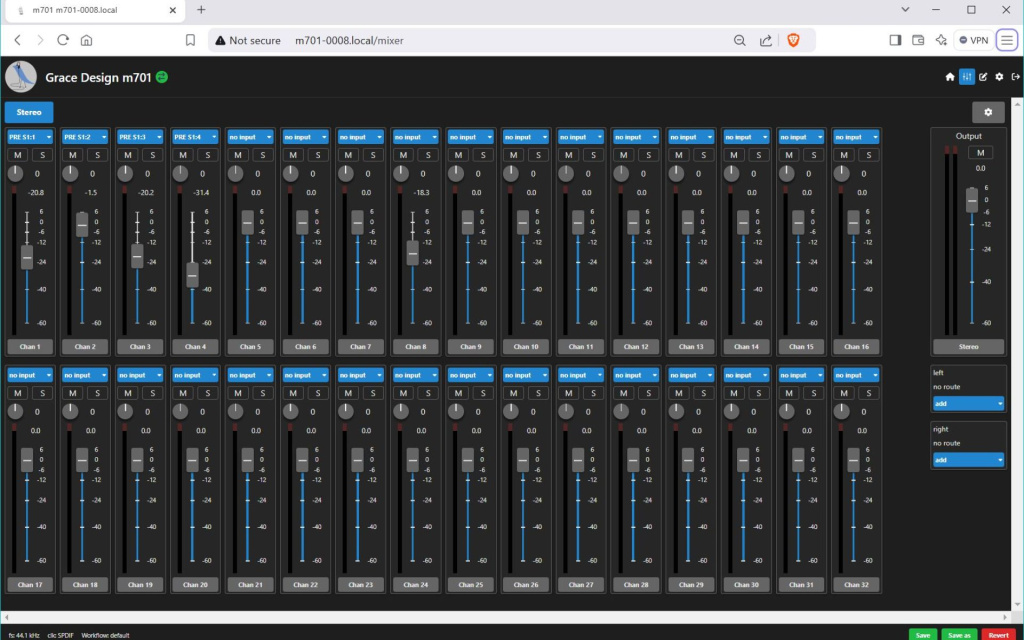Image resolution: width=1024 pixels, height=640 pixels.
Task: Click the clk: SPDIF status bar item
Action: pos(60,634)
